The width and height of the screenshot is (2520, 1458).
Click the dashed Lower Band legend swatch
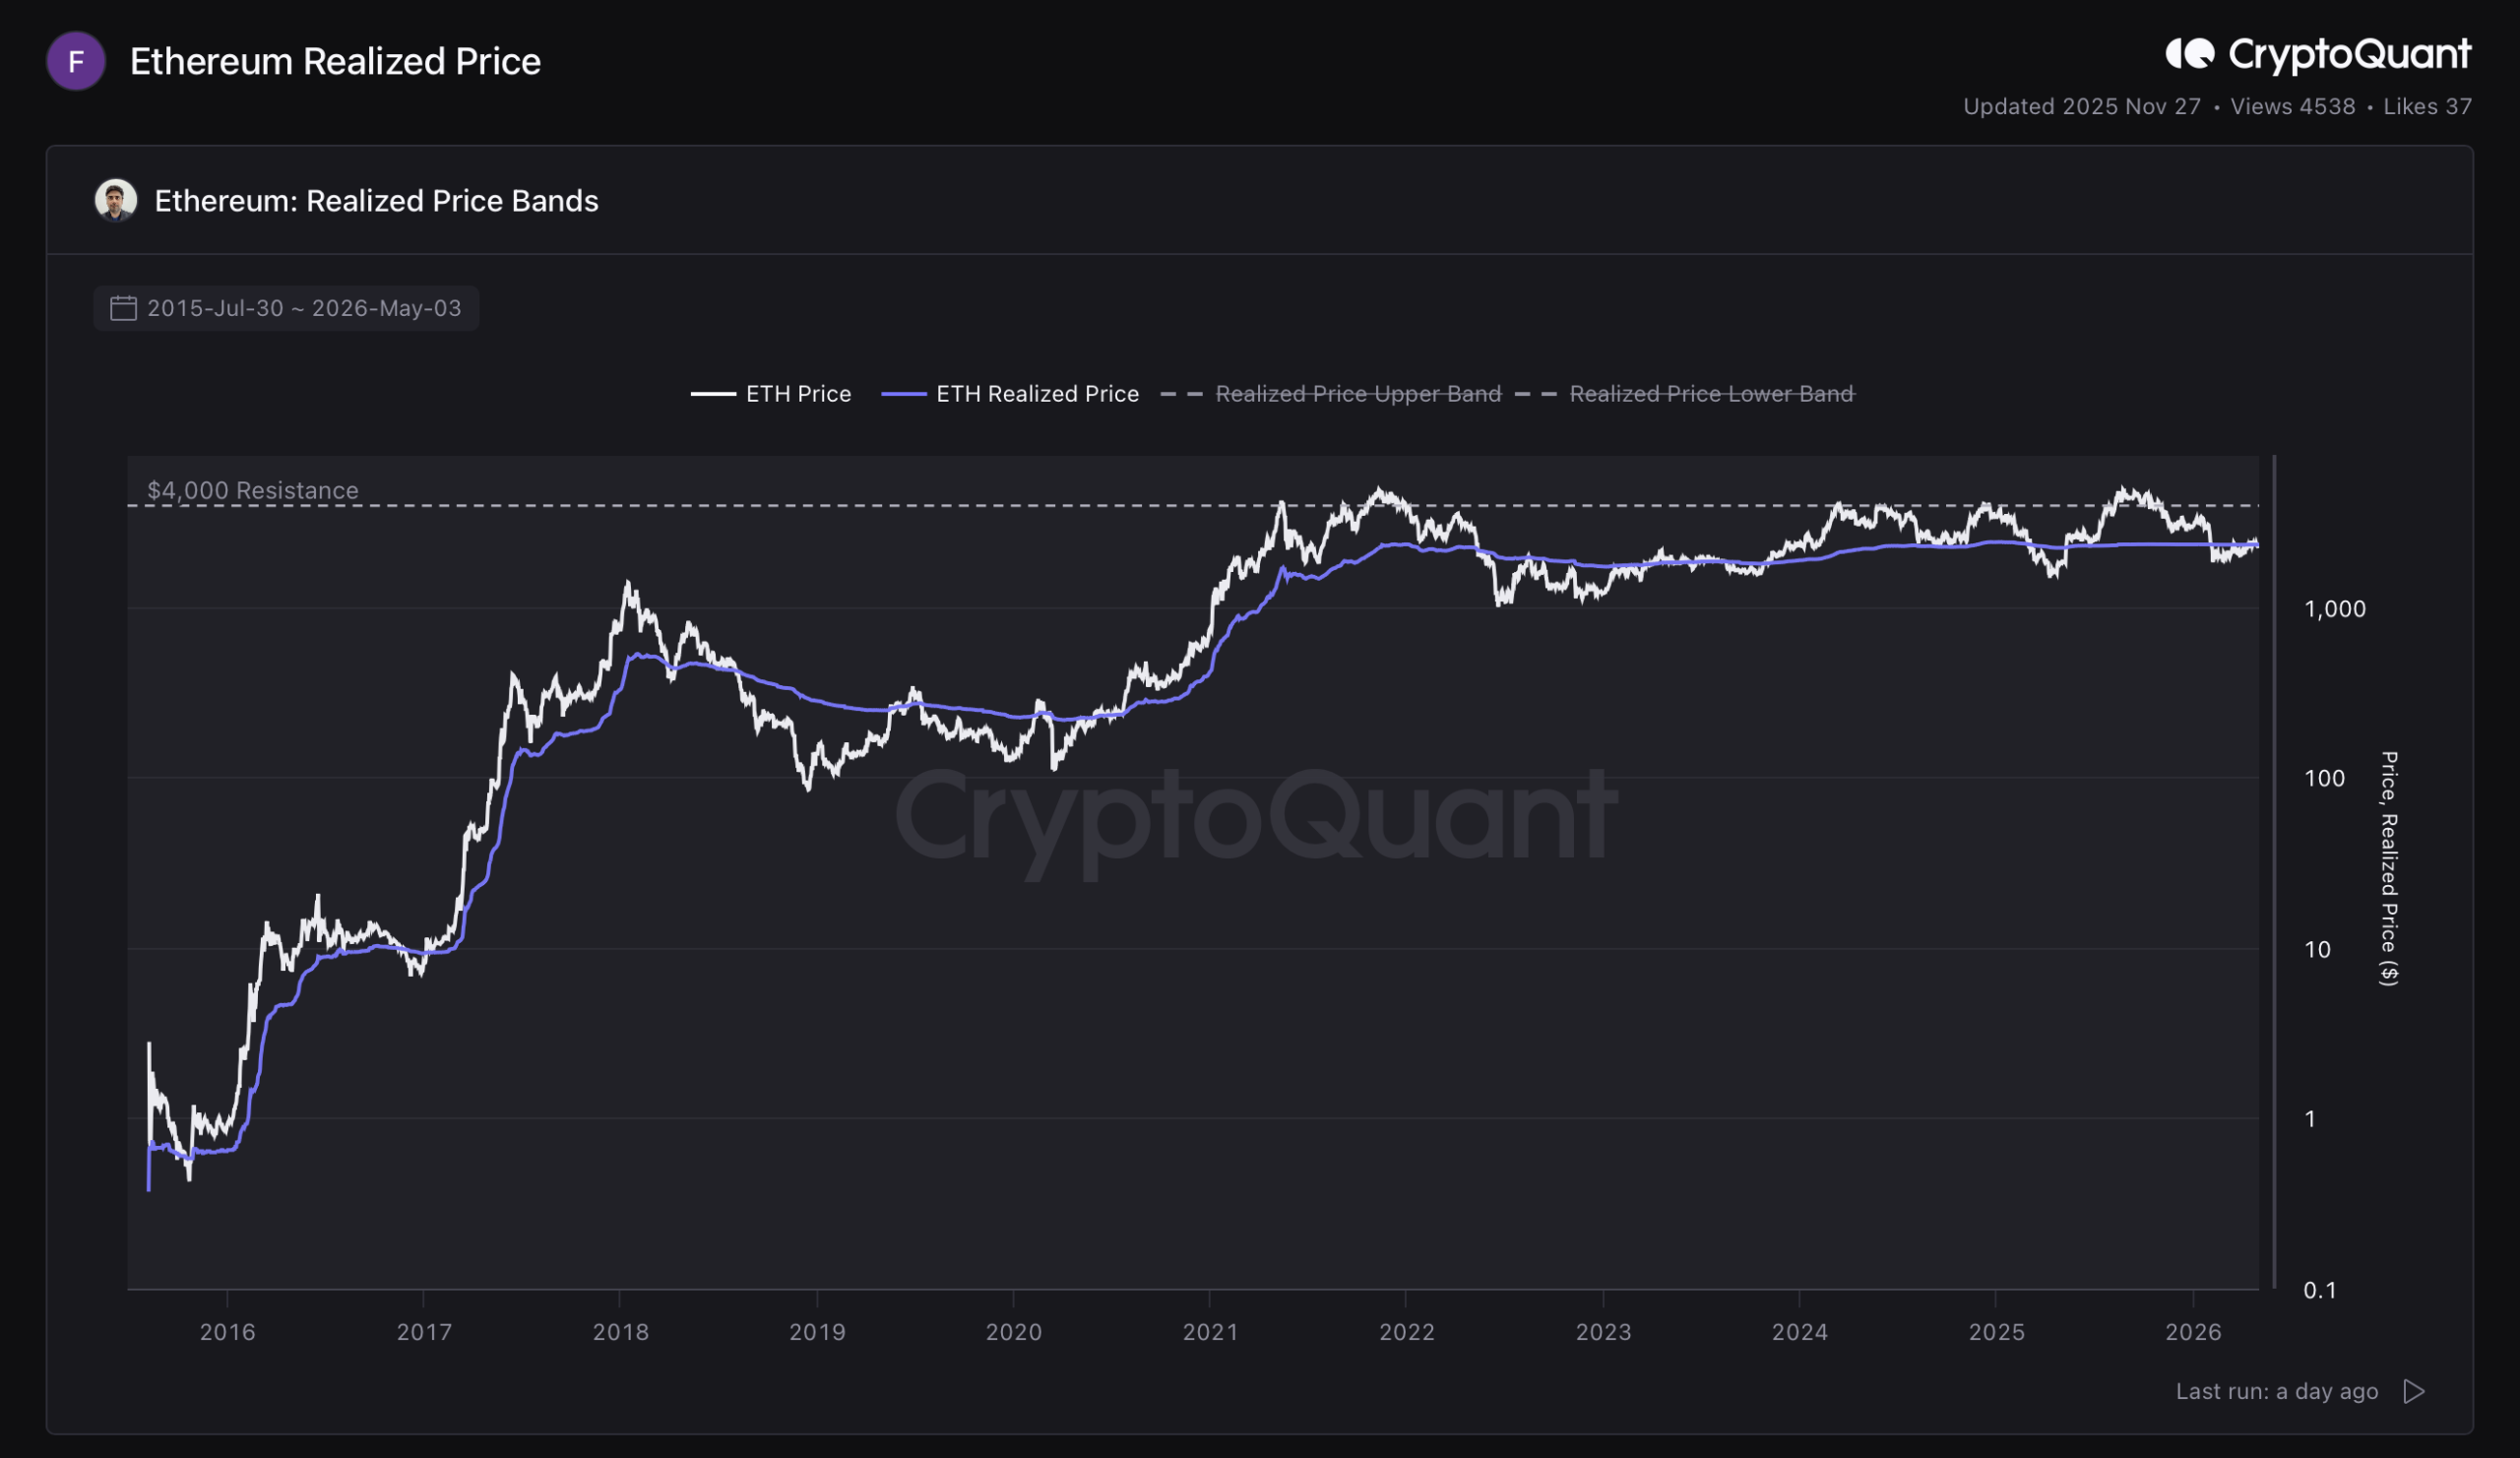[x=1537, y=394]
